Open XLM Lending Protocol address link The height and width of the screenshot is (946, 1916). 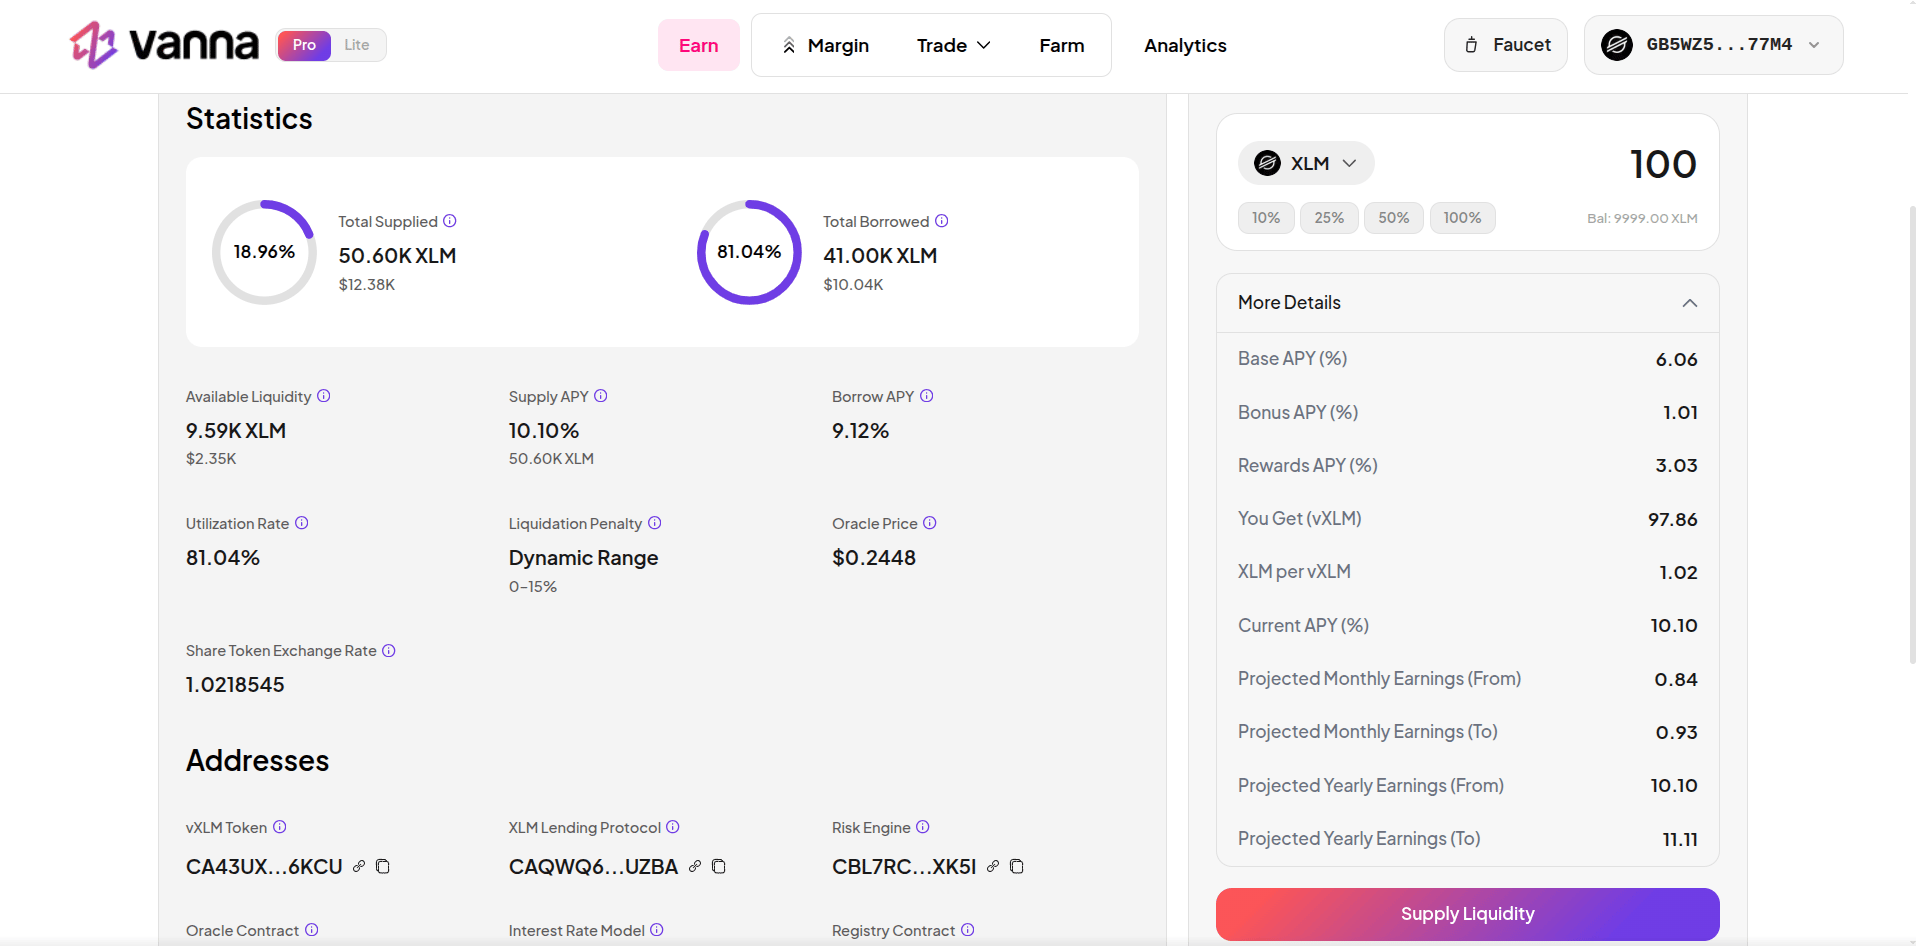click(695, 866)
